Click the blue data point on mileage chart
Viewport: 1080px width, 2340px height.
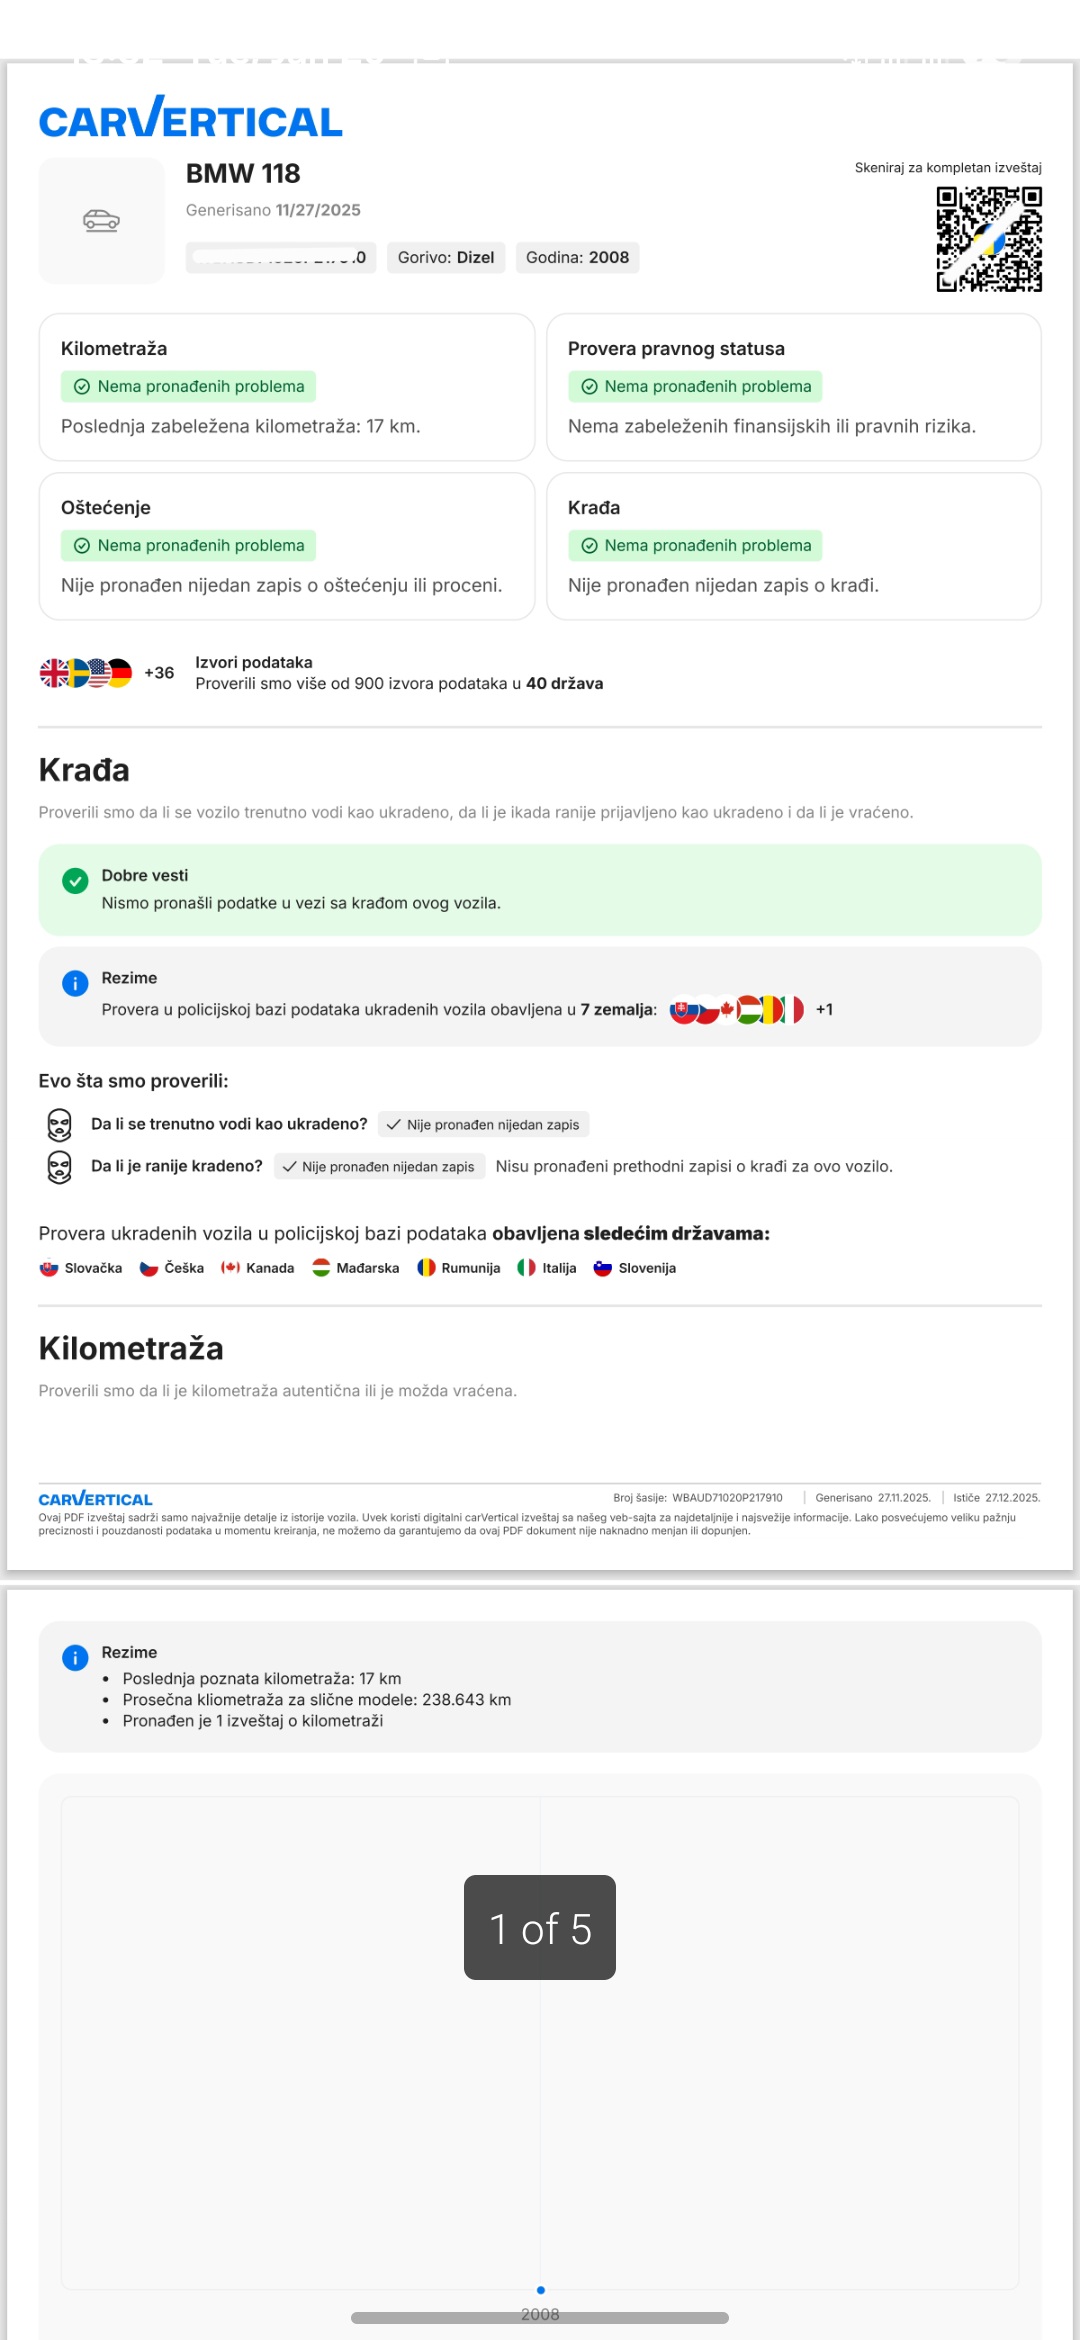point(541,2290)
